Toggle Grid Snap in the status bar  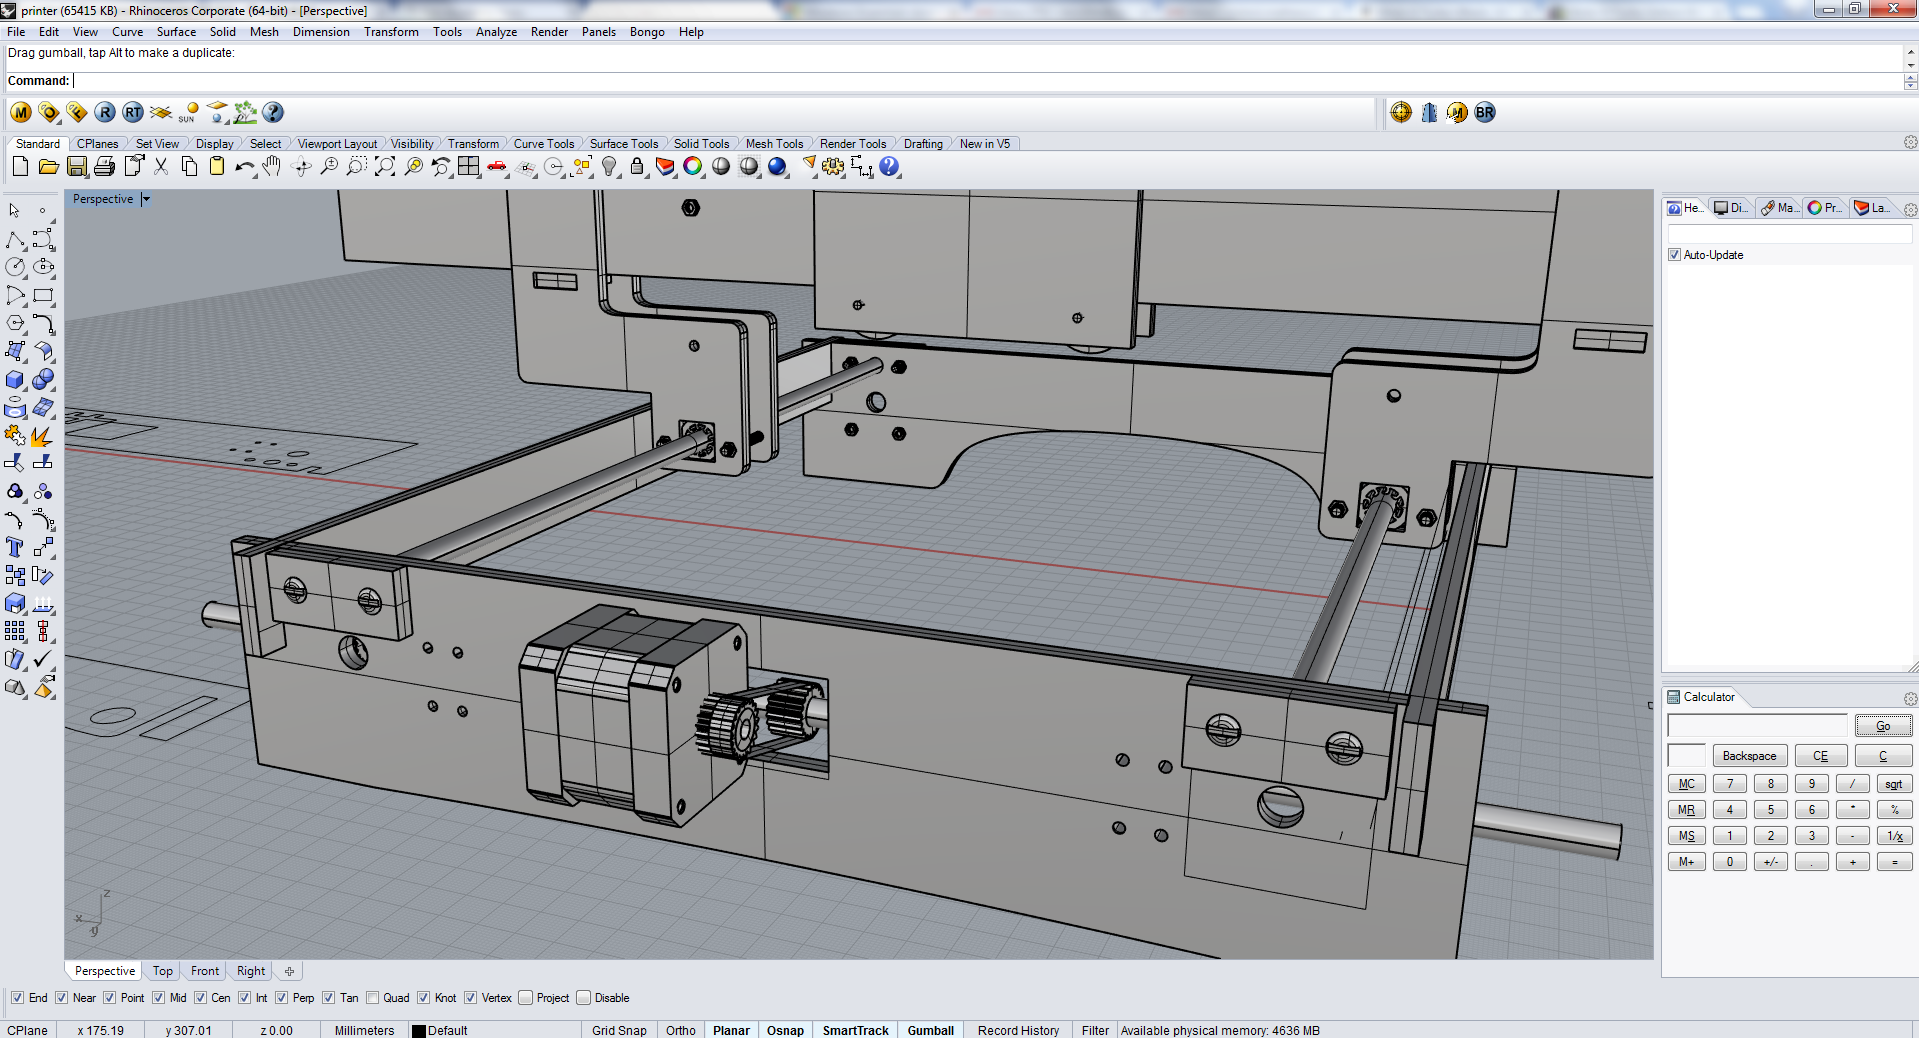coord(619,1030)
